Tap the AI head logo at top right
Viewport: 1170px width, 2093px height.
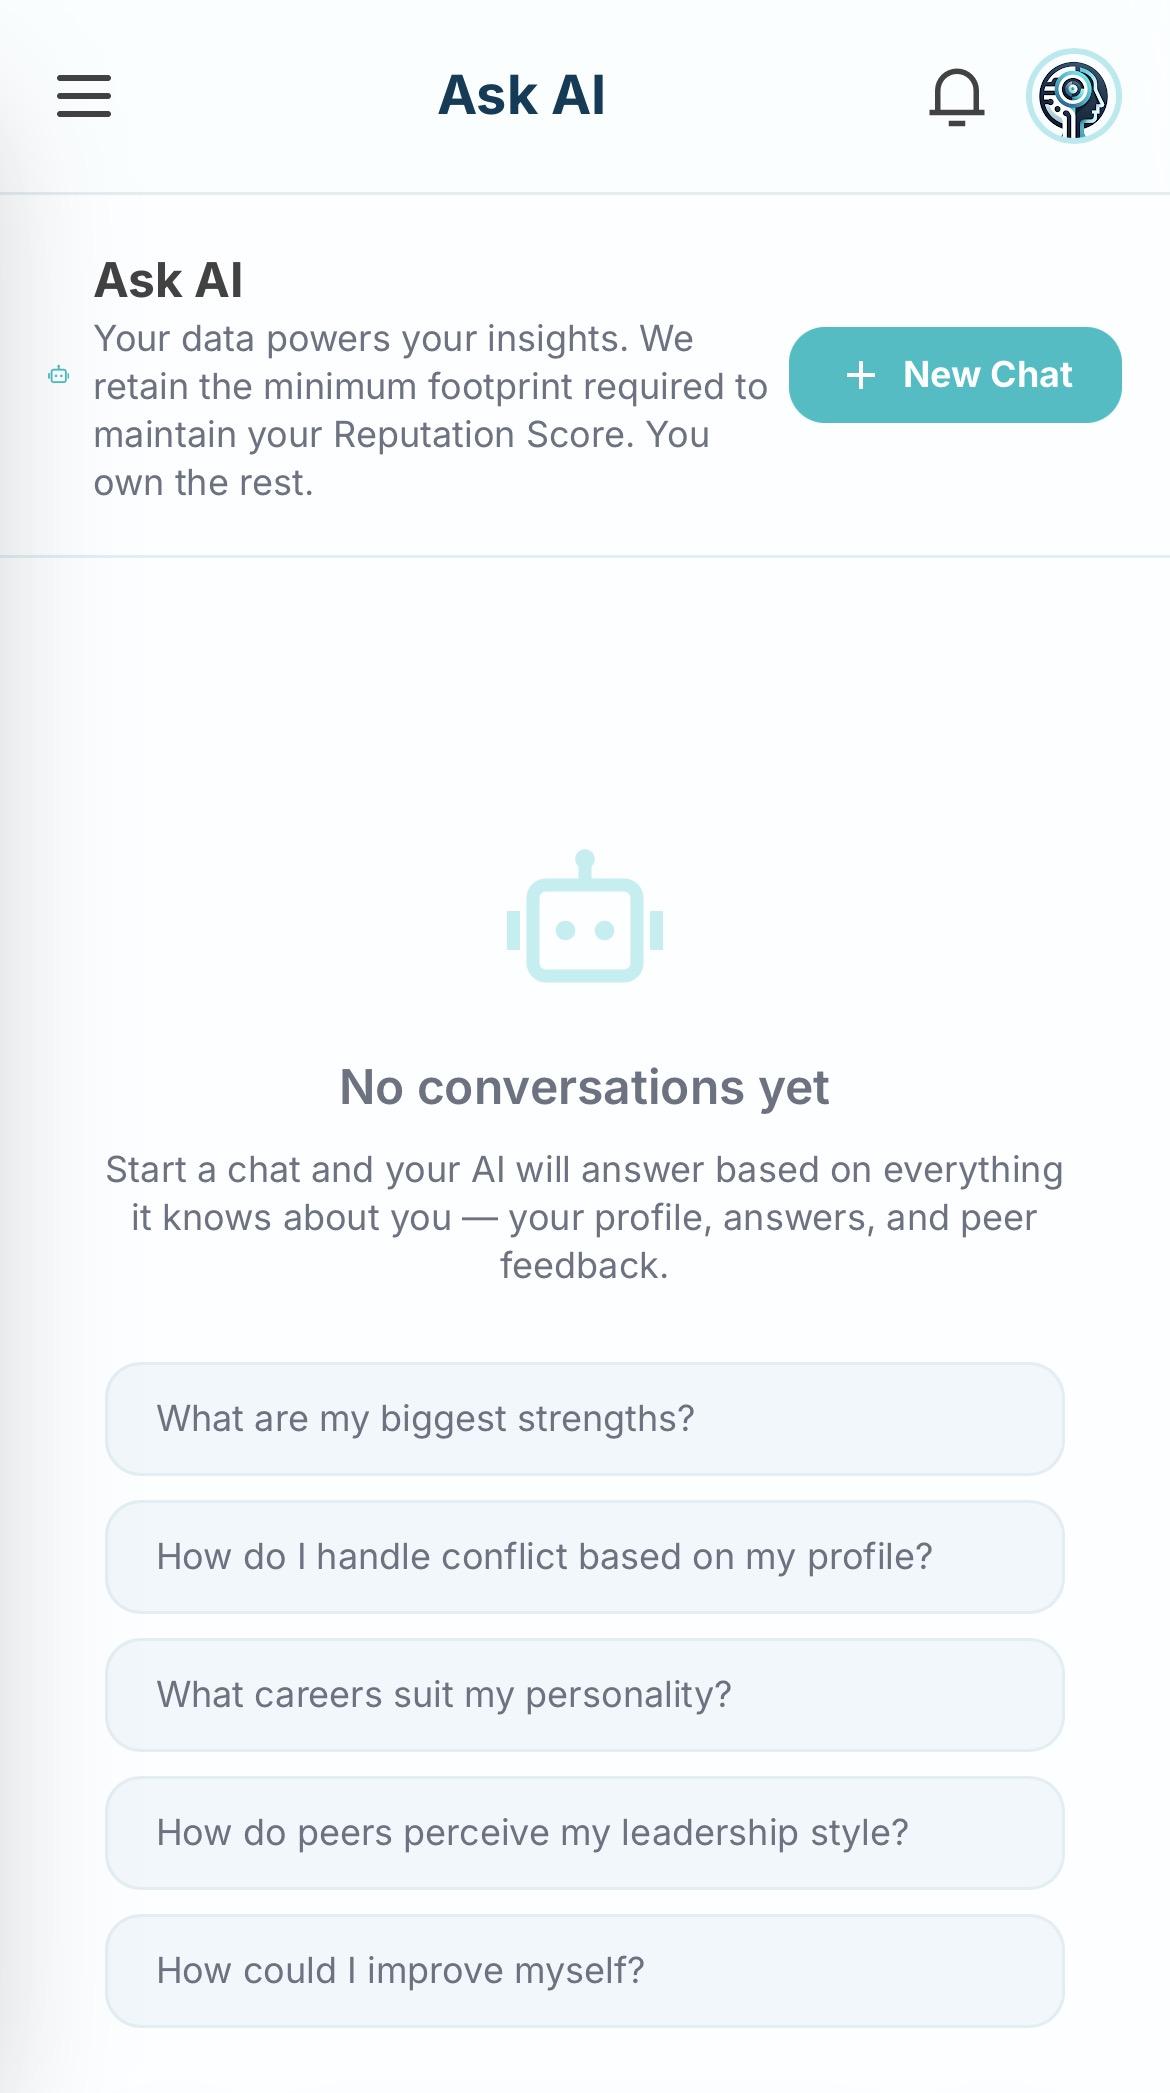tap(1074, 97)
